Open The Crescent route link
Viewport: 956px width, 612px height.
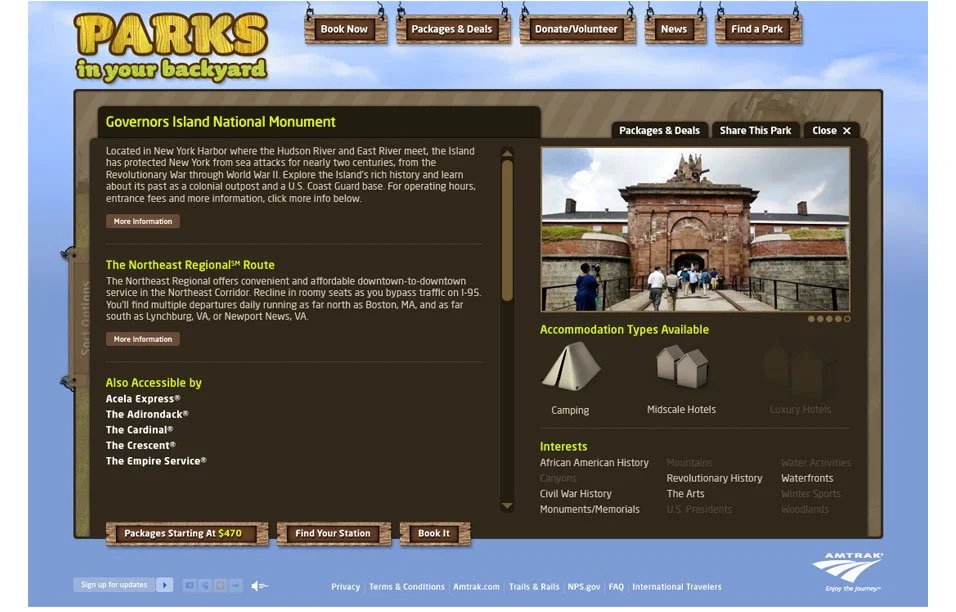[x=141, y=446]
